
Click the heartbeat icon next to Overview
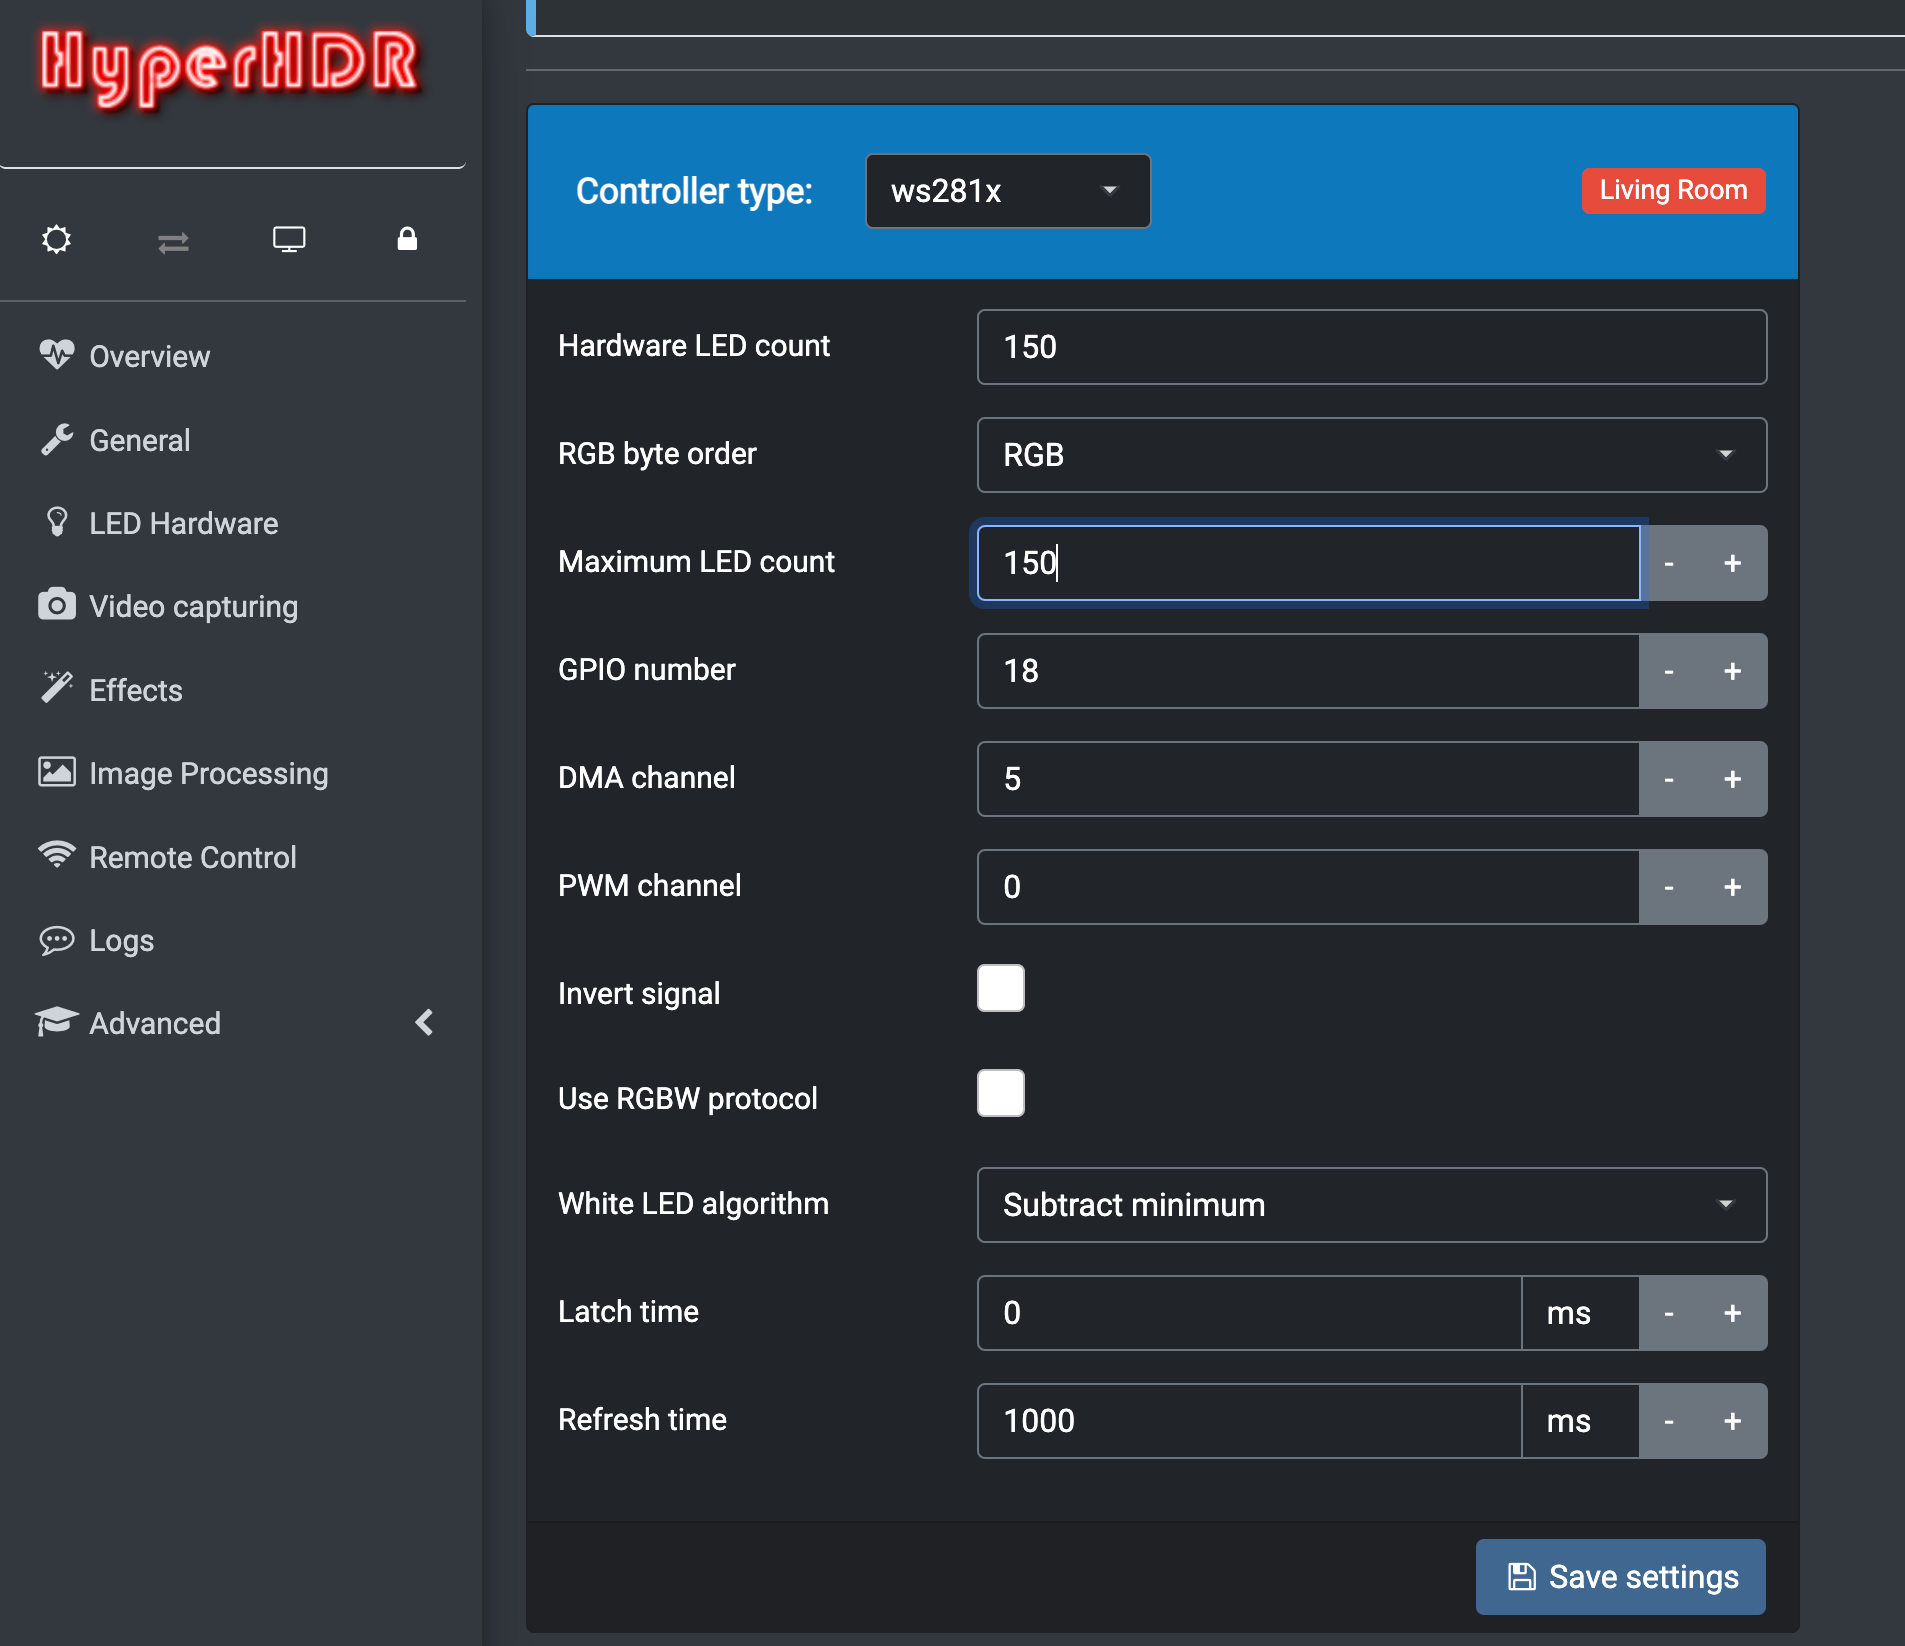tap(57, 355)
